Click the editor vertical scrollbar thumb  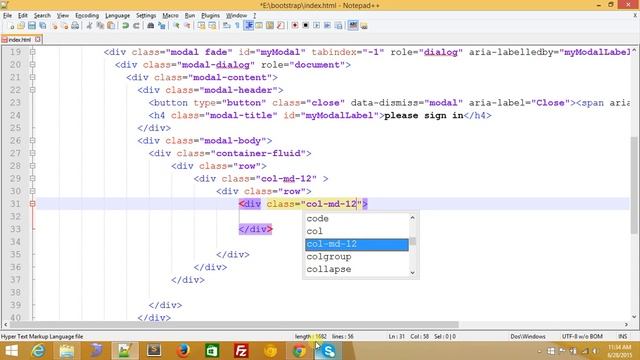coord(634,186)
